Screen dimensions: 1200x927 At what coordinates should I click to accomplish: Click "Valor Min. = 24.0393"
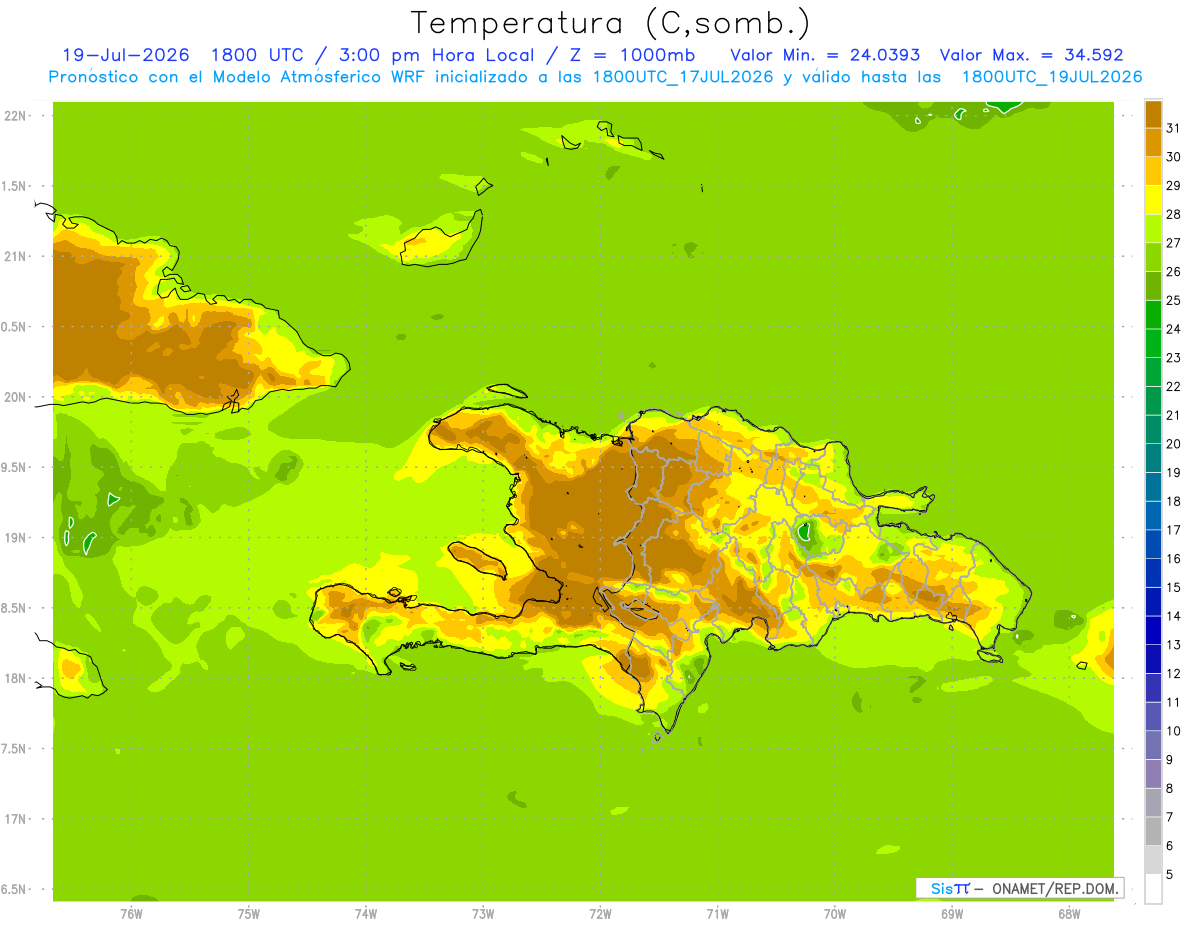tap(825, 55)
